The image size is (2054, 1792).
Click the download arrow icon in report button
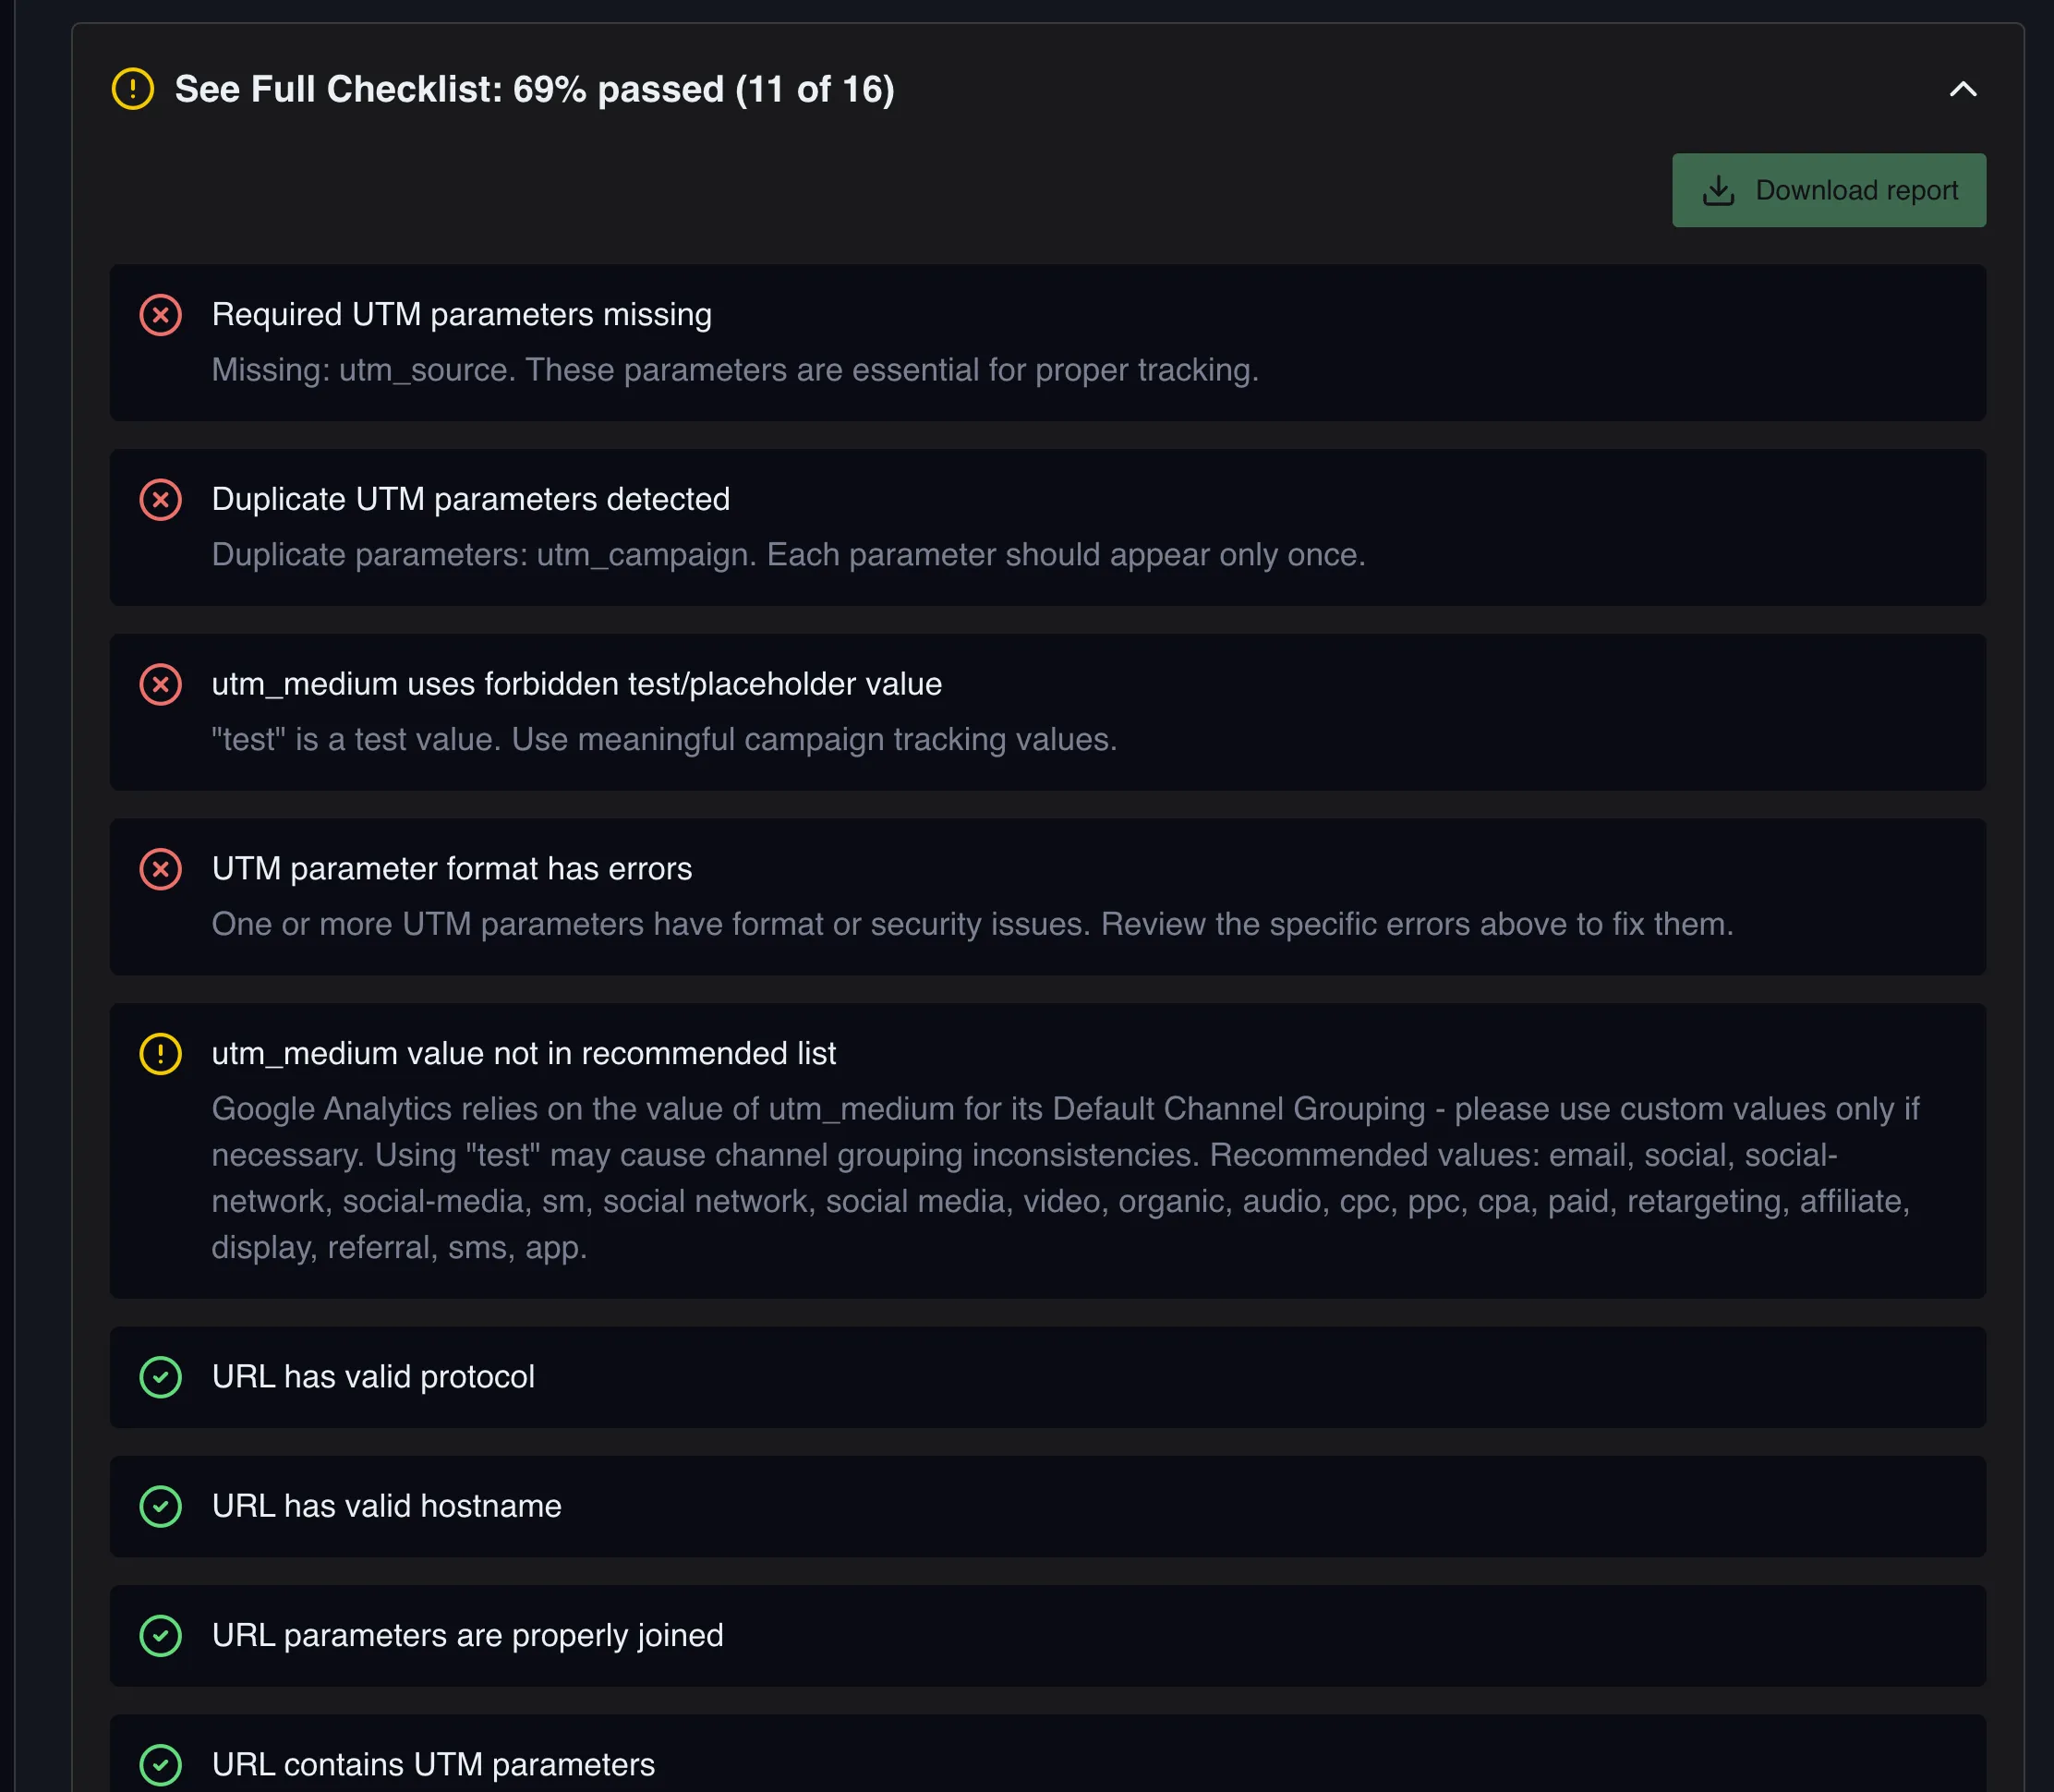1718,190
